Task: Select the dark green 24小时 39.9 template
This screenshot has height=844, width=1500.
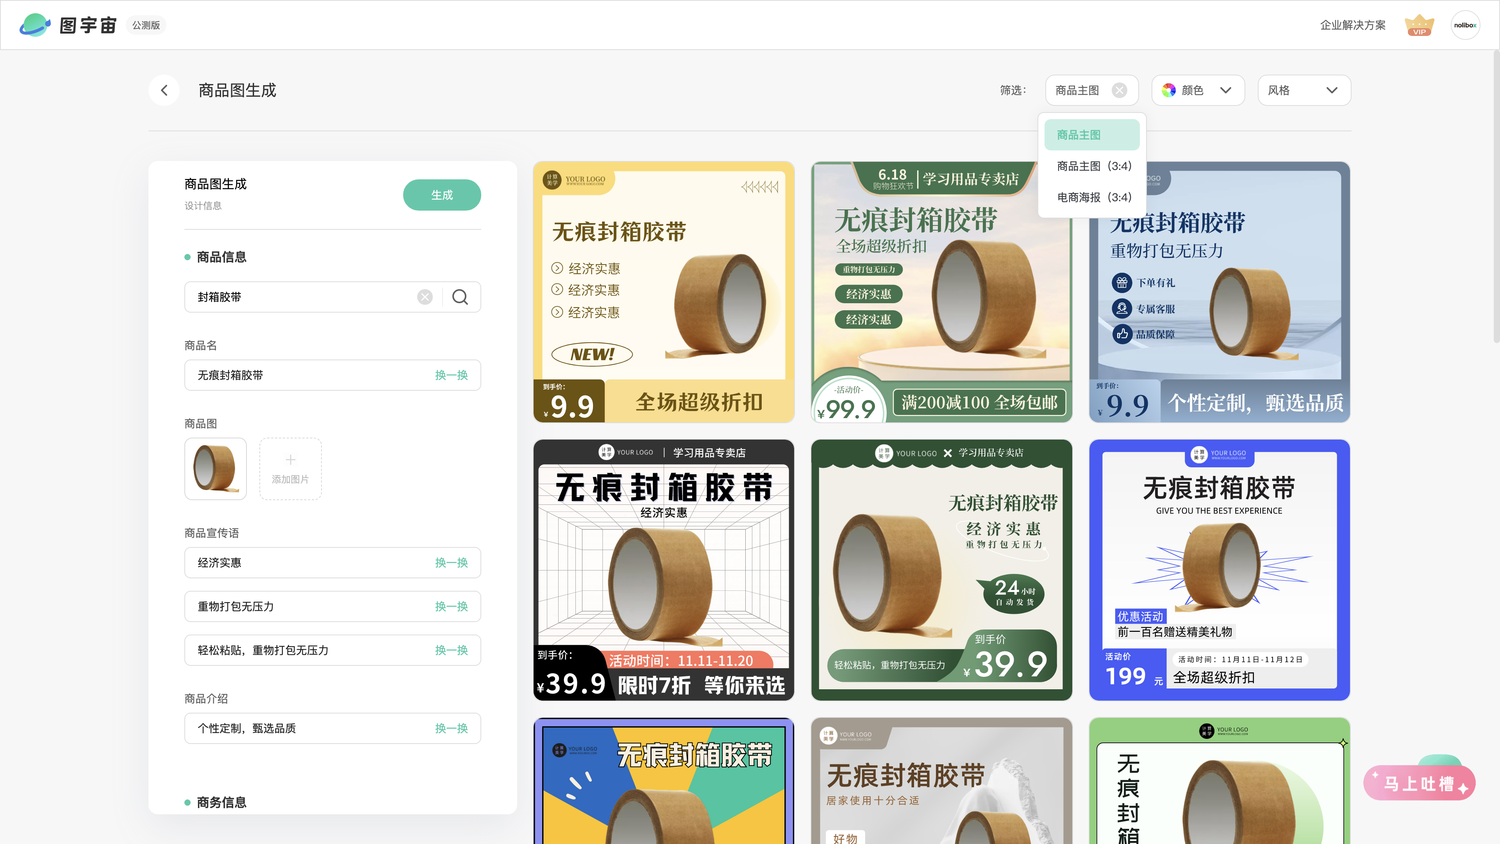Action: [x=942, y=570]
